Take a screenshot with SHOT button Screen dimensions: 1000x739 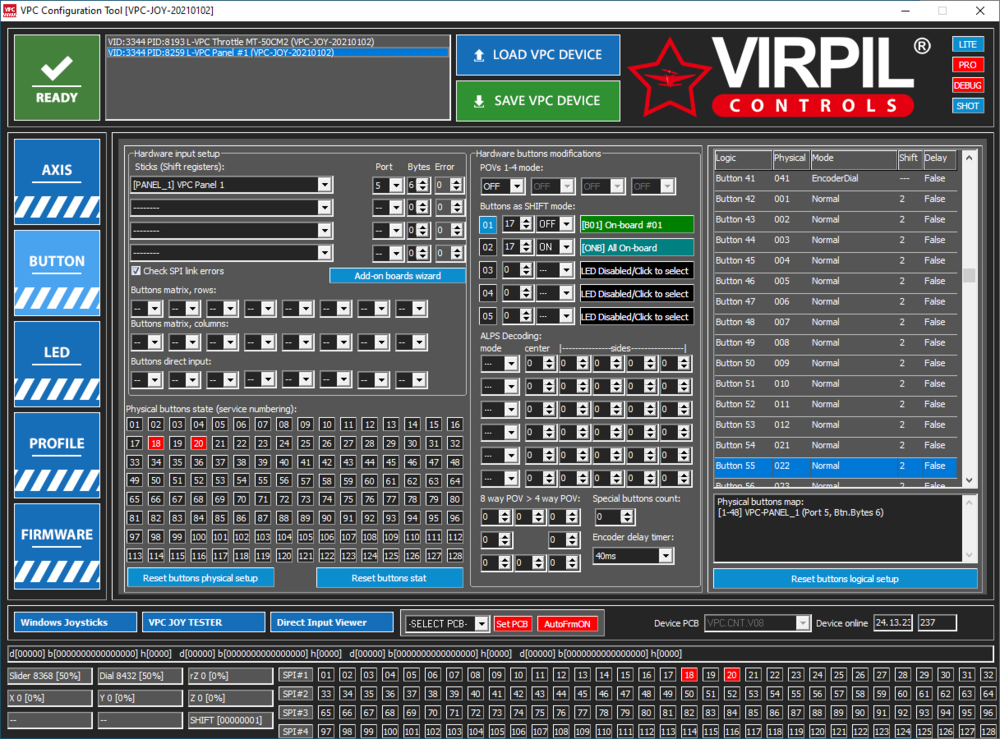967,106
